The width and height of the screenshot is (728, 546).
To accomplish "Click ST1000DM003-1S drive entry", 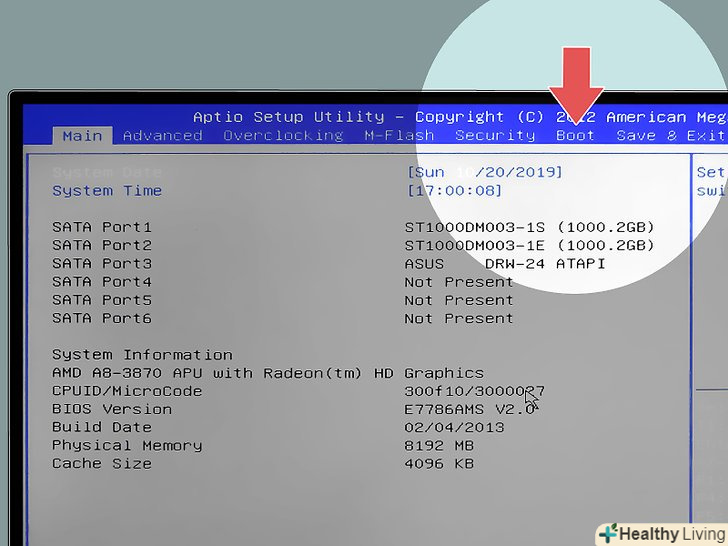I will pyautogui.click(x=529, y=227).
